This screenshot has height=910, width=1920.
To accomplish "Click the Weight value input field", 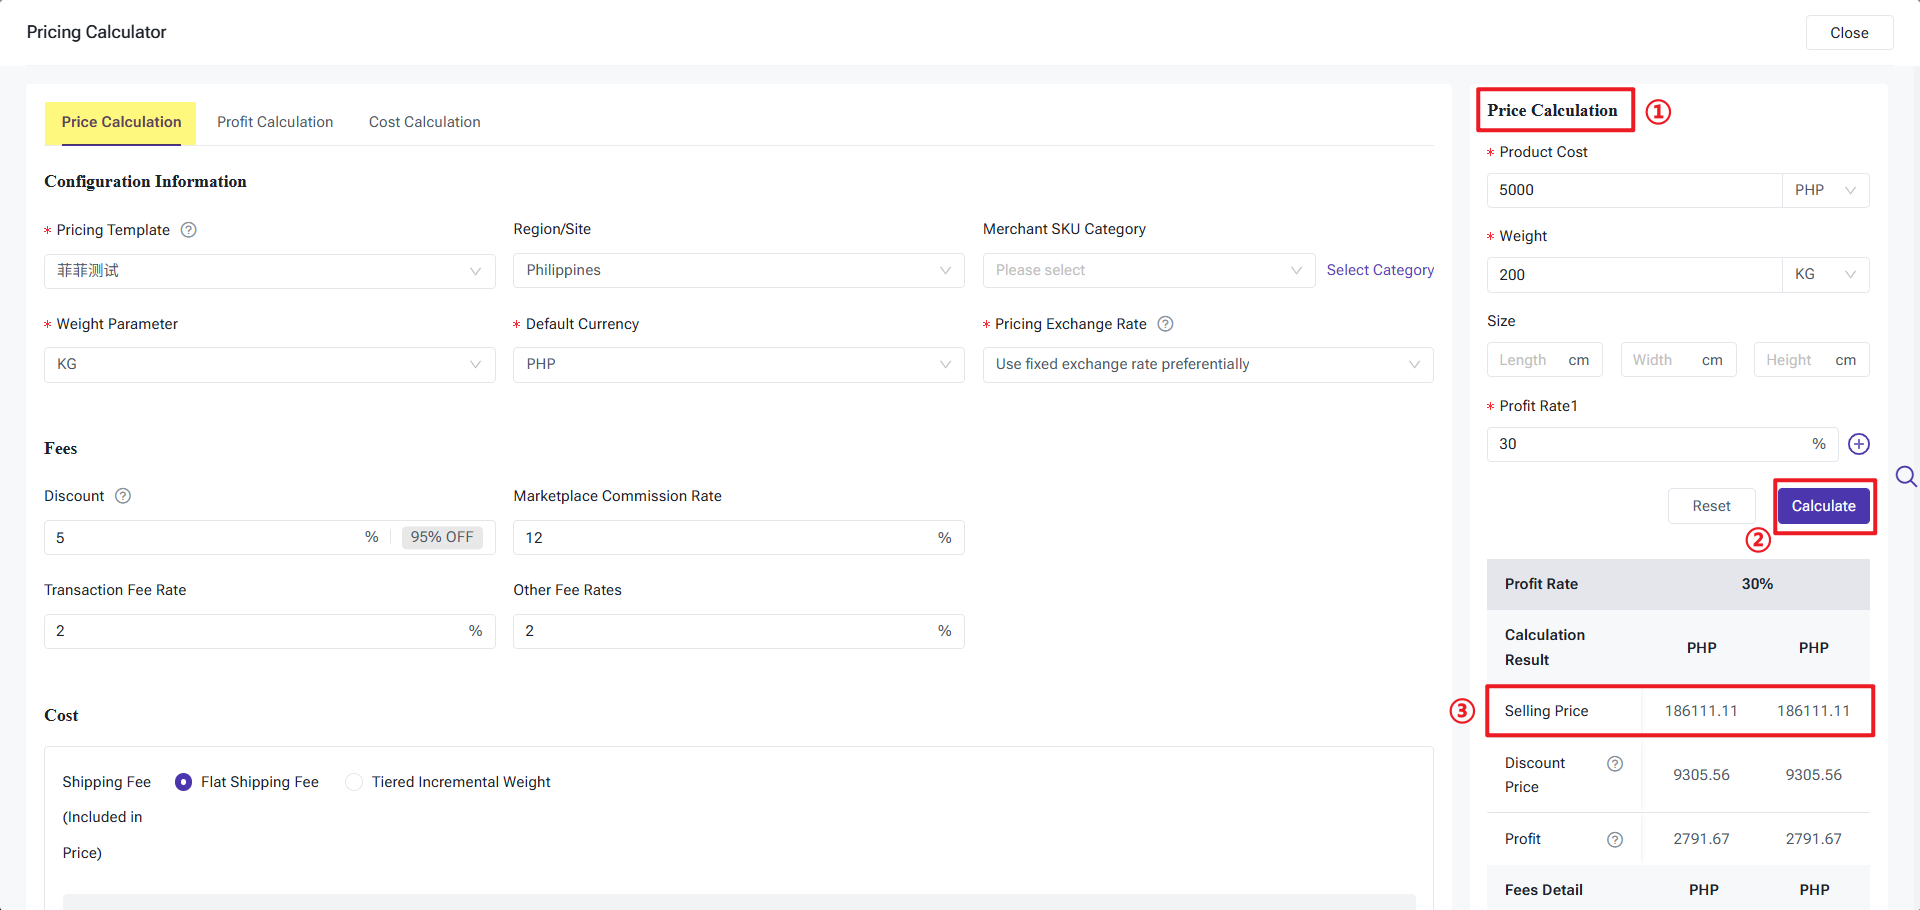I will pos(1634,275).
